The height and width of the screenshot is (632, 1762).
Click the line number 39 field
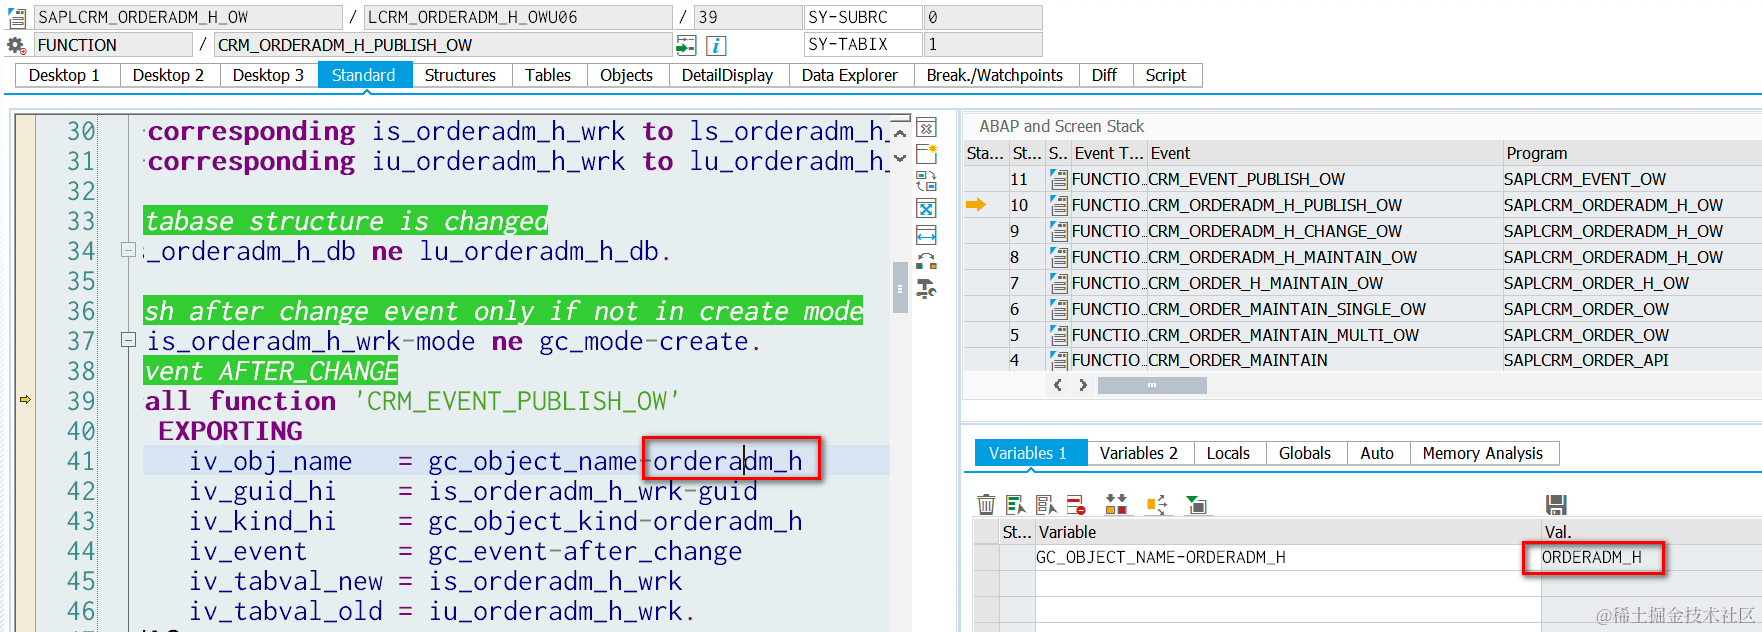747,17
